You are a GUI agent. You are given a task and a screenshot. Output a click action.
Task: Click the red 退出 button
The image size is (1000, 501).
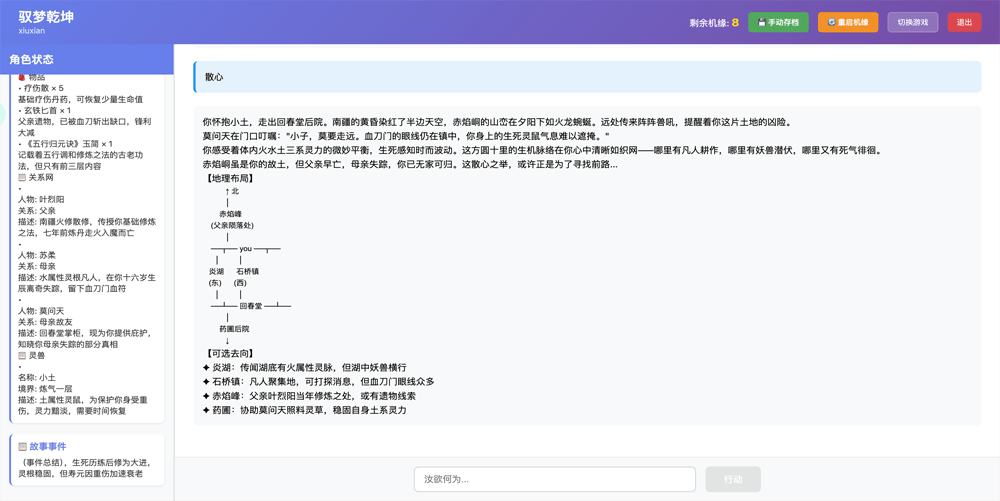[964, 22]
